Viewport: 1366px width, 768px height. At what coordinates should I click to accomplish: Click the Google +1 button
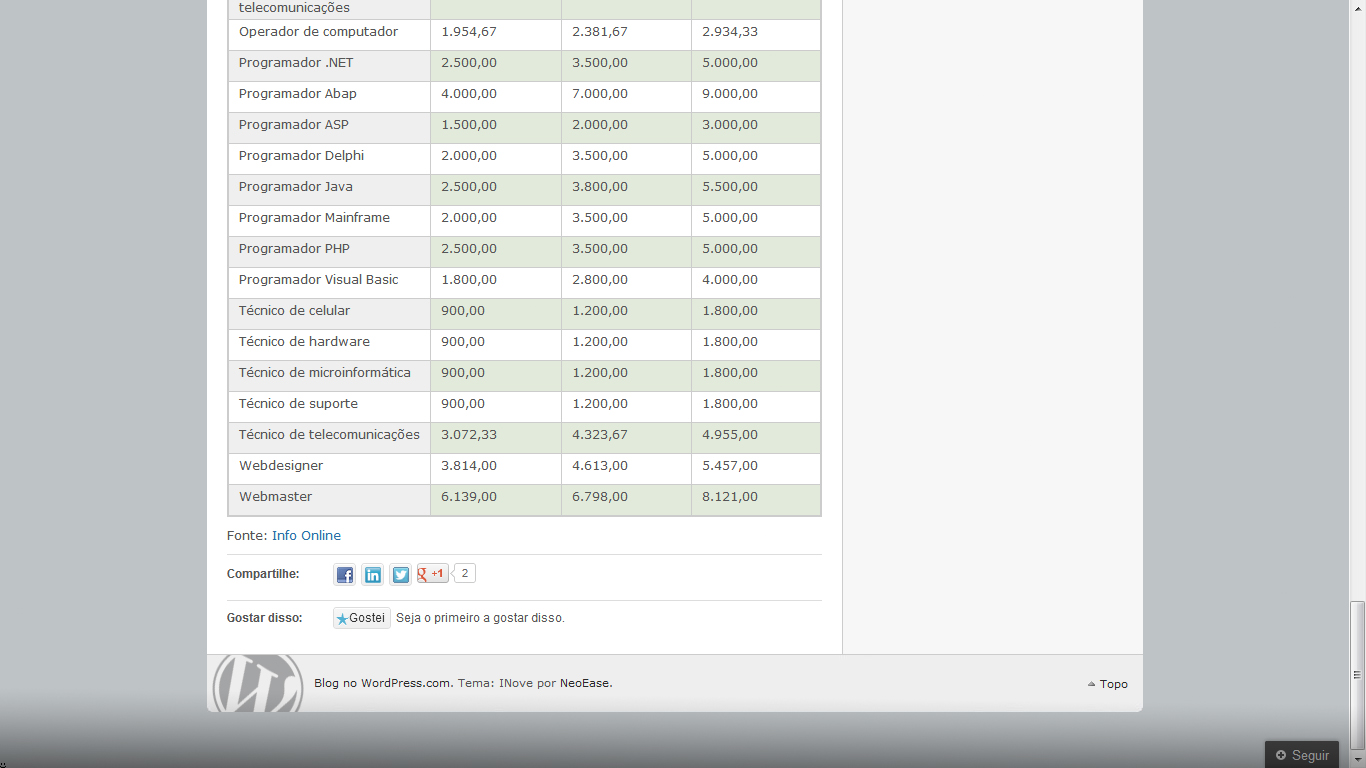click(x=432, y=574)
